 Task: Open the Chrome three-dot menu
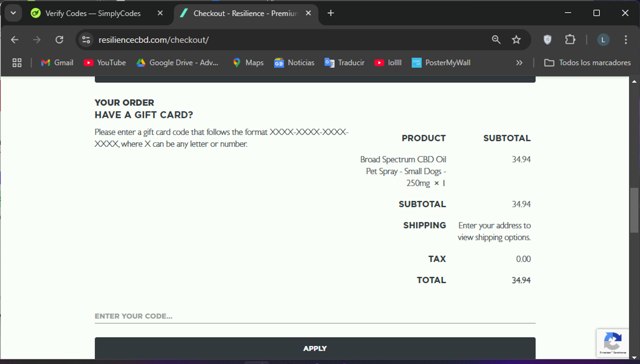(x=625, y=40)
